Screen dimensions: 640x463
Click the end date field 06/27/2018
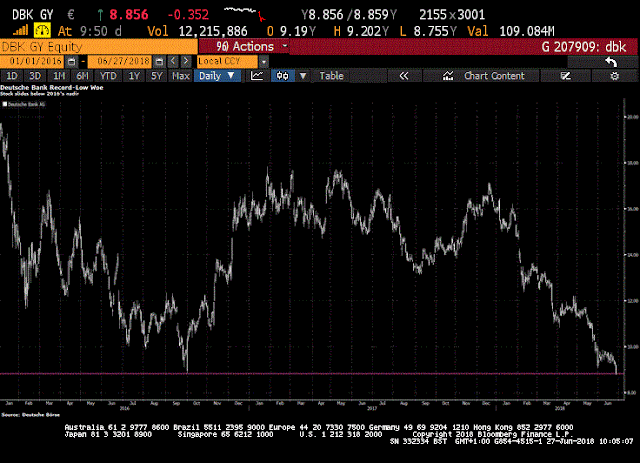coord(120,61)
